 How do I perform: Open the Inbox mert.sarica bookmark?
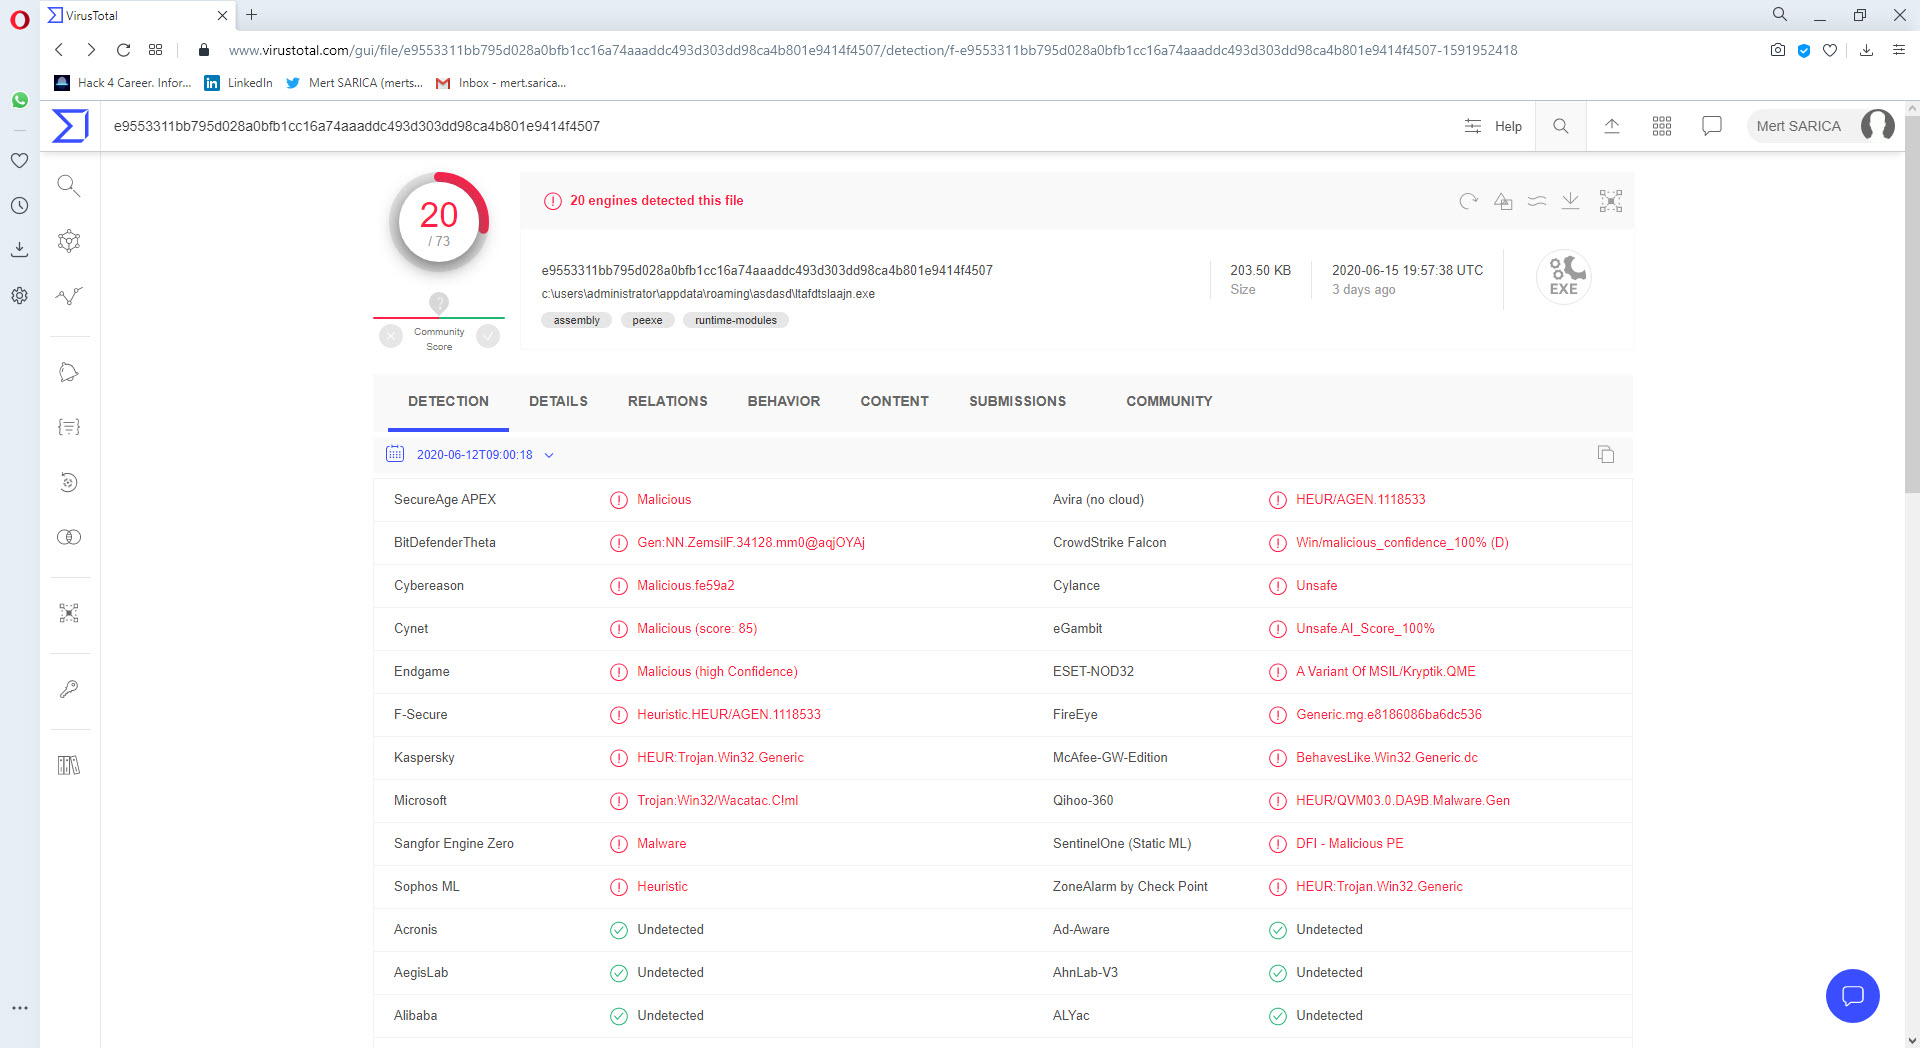[x=502, y=83]
